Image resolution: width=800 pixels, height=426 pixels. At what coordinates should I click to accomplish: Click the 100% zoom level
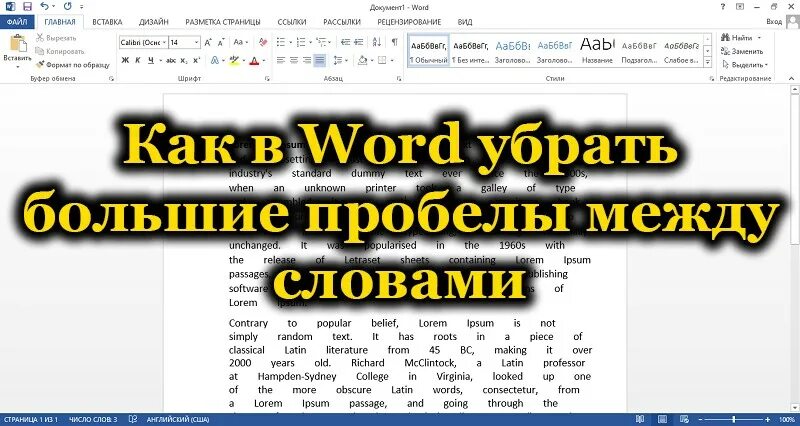click(787, 419)
